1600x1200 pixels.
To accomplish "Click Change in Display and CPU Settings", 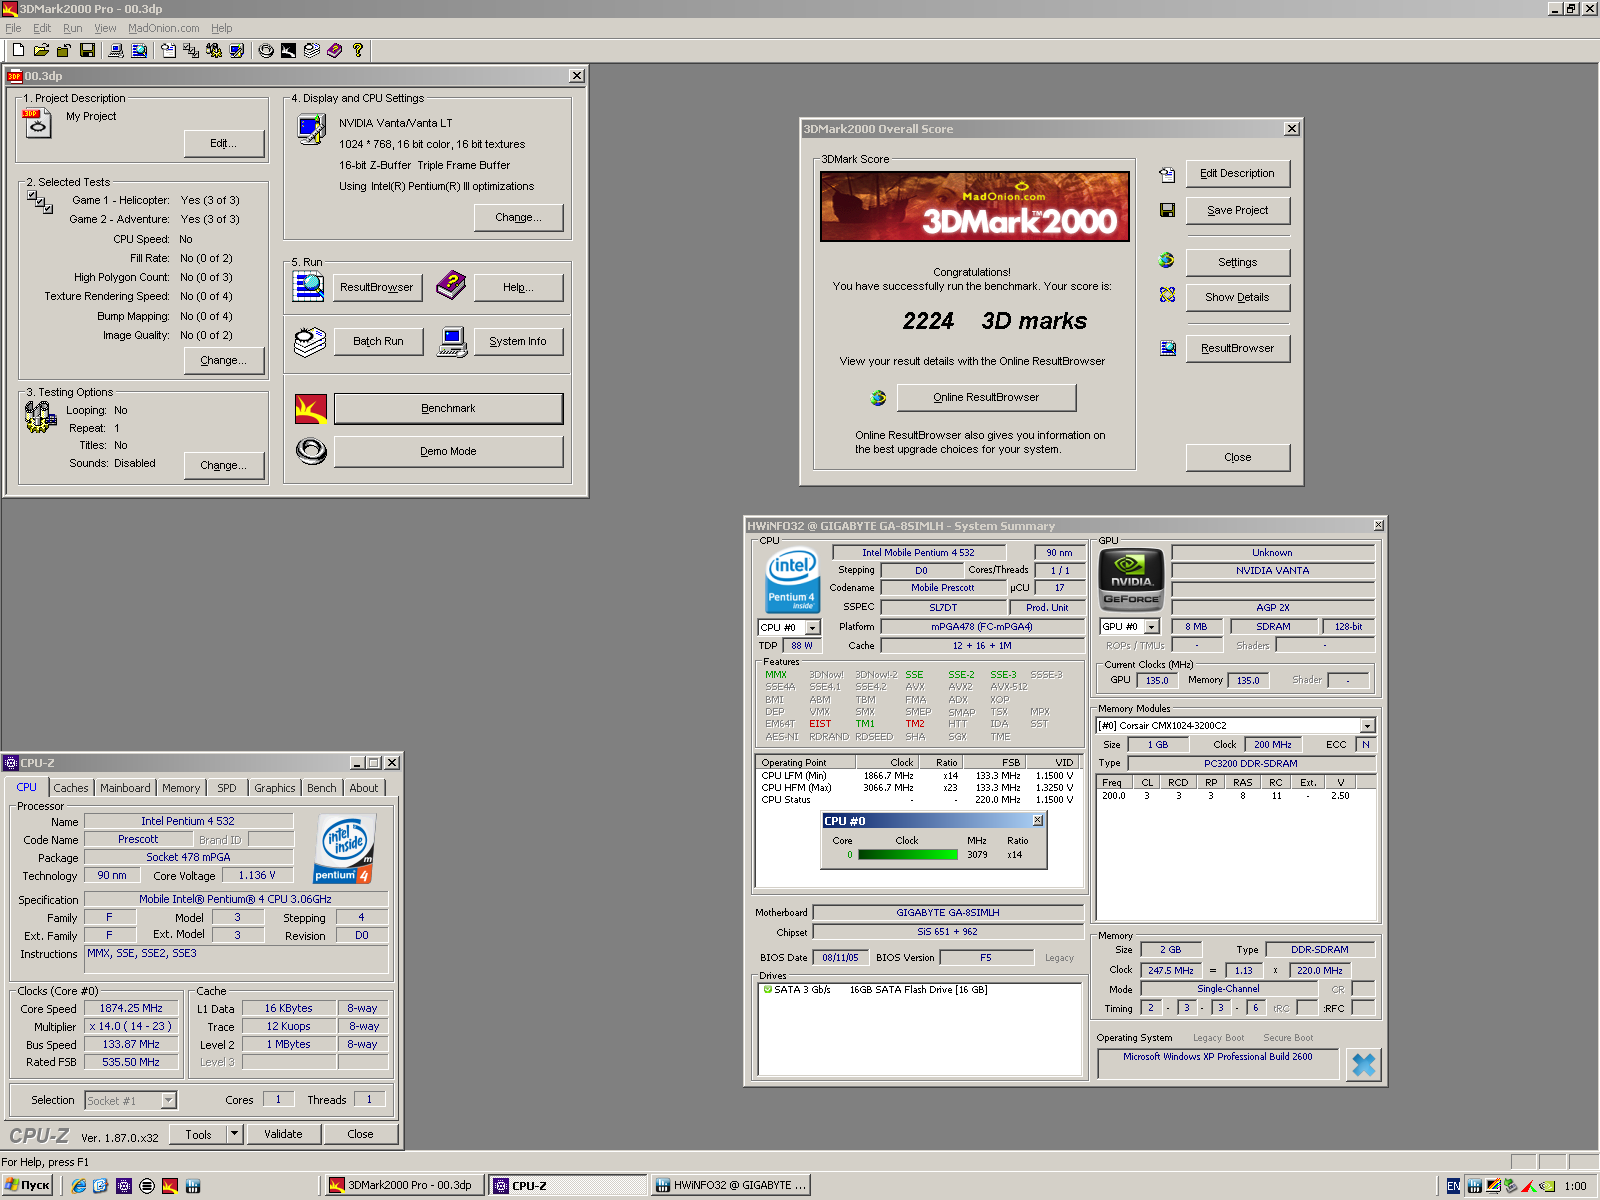I will coord(518,217).
